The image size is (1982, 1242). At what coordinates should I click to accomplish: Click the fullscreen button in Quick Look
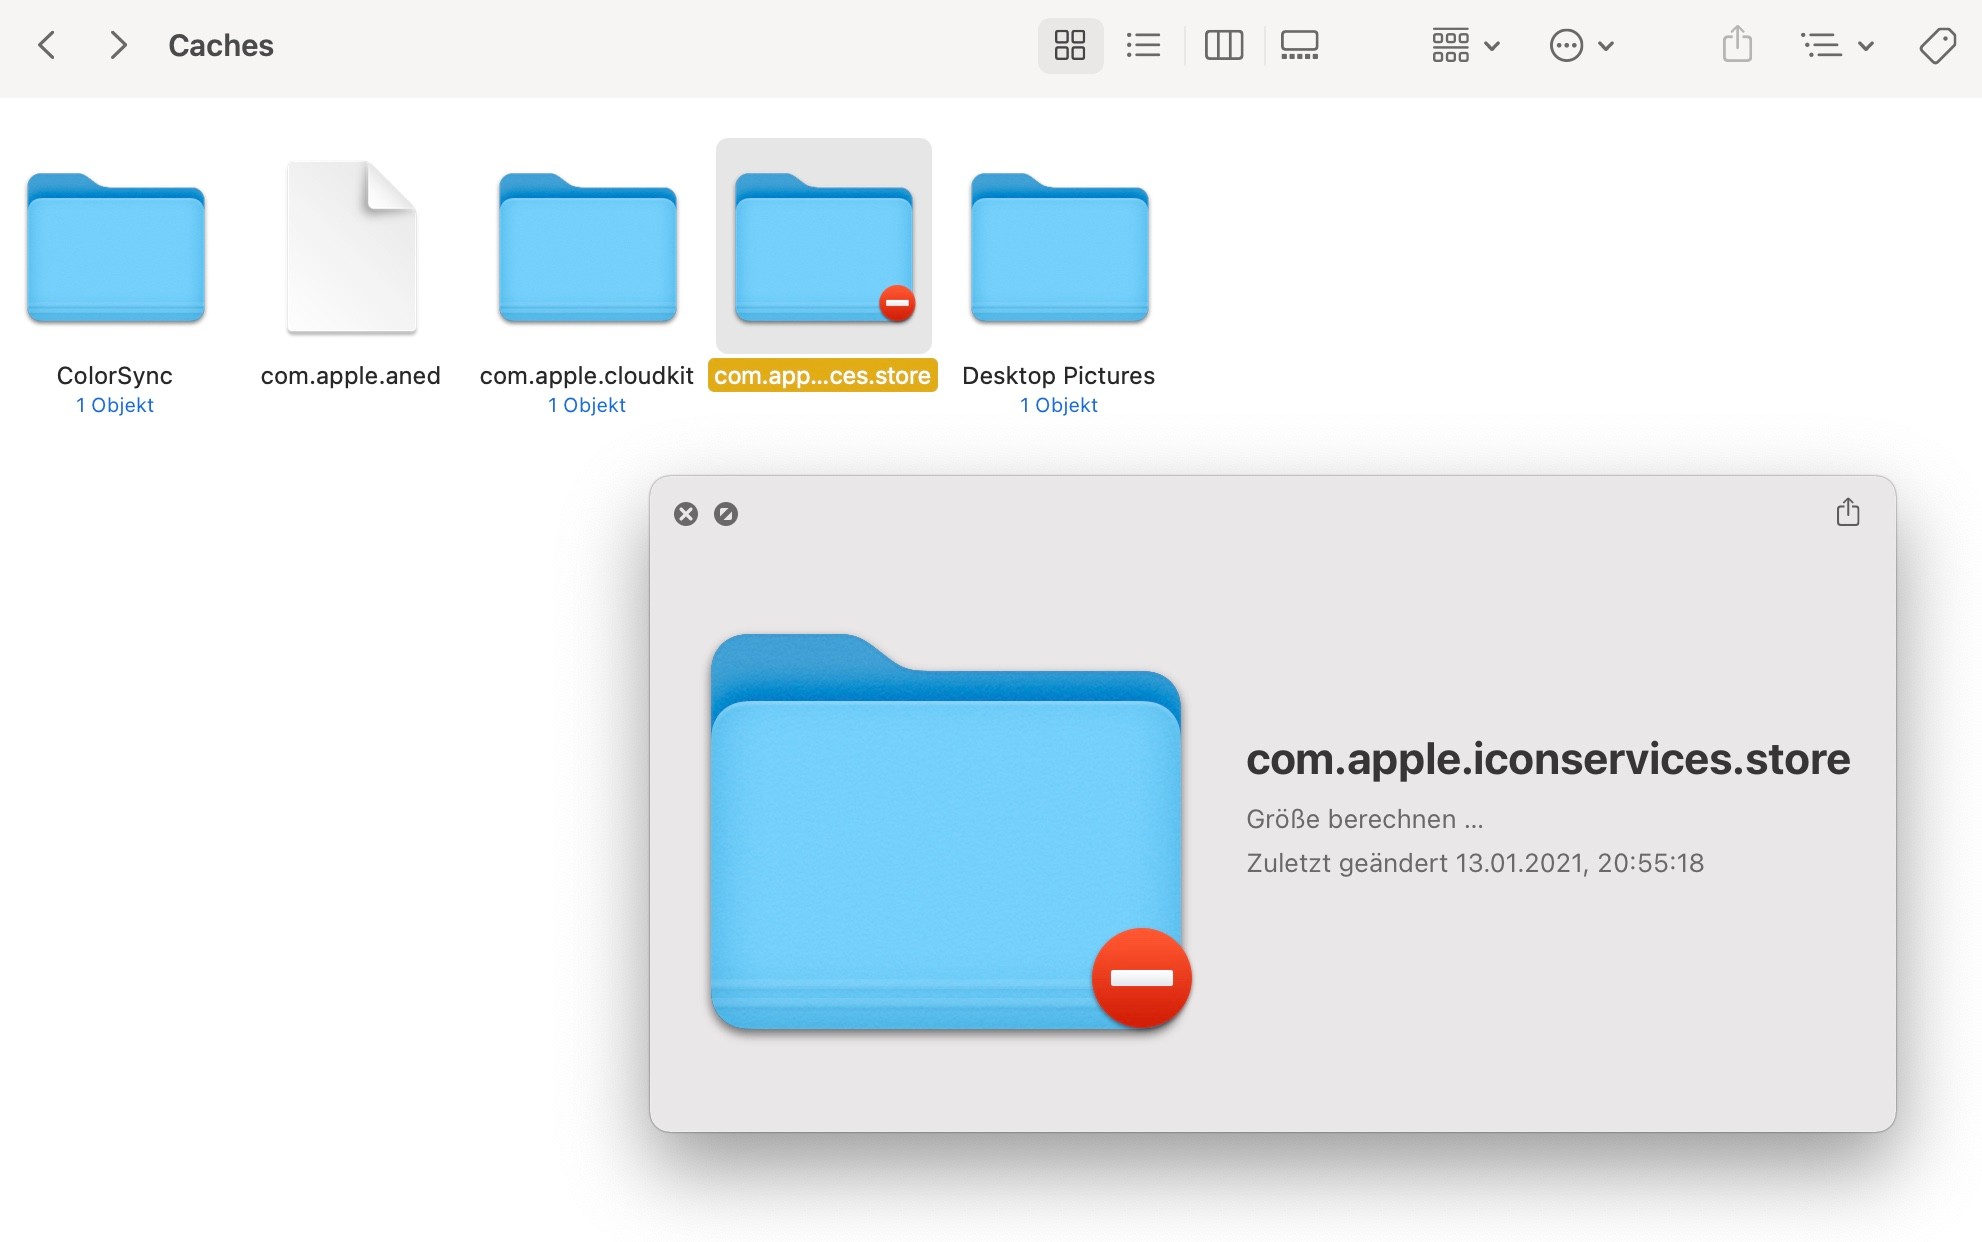(726, 514)
